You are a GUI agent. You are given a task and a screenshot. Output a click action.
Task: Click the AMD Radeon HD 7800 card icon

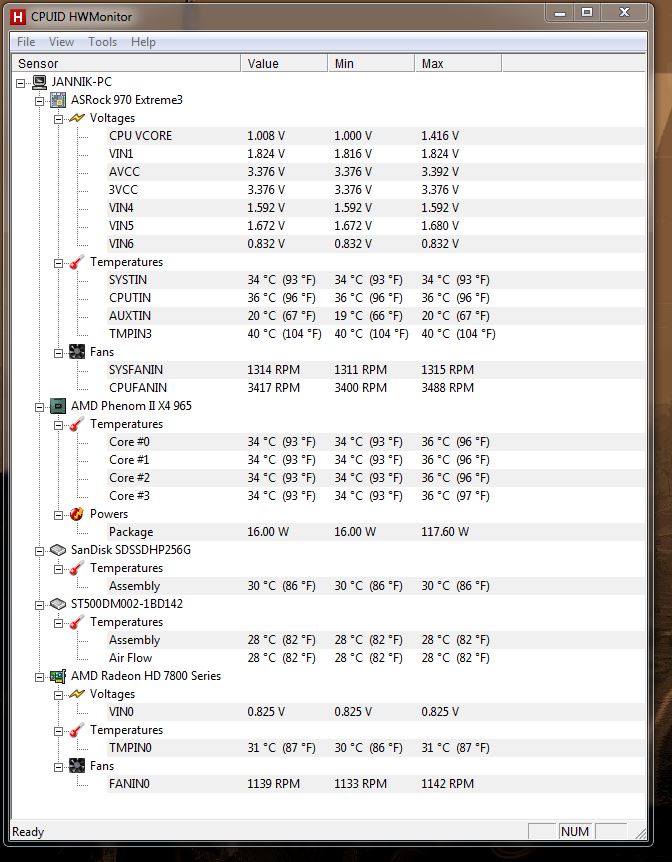(x=58, y=676)
